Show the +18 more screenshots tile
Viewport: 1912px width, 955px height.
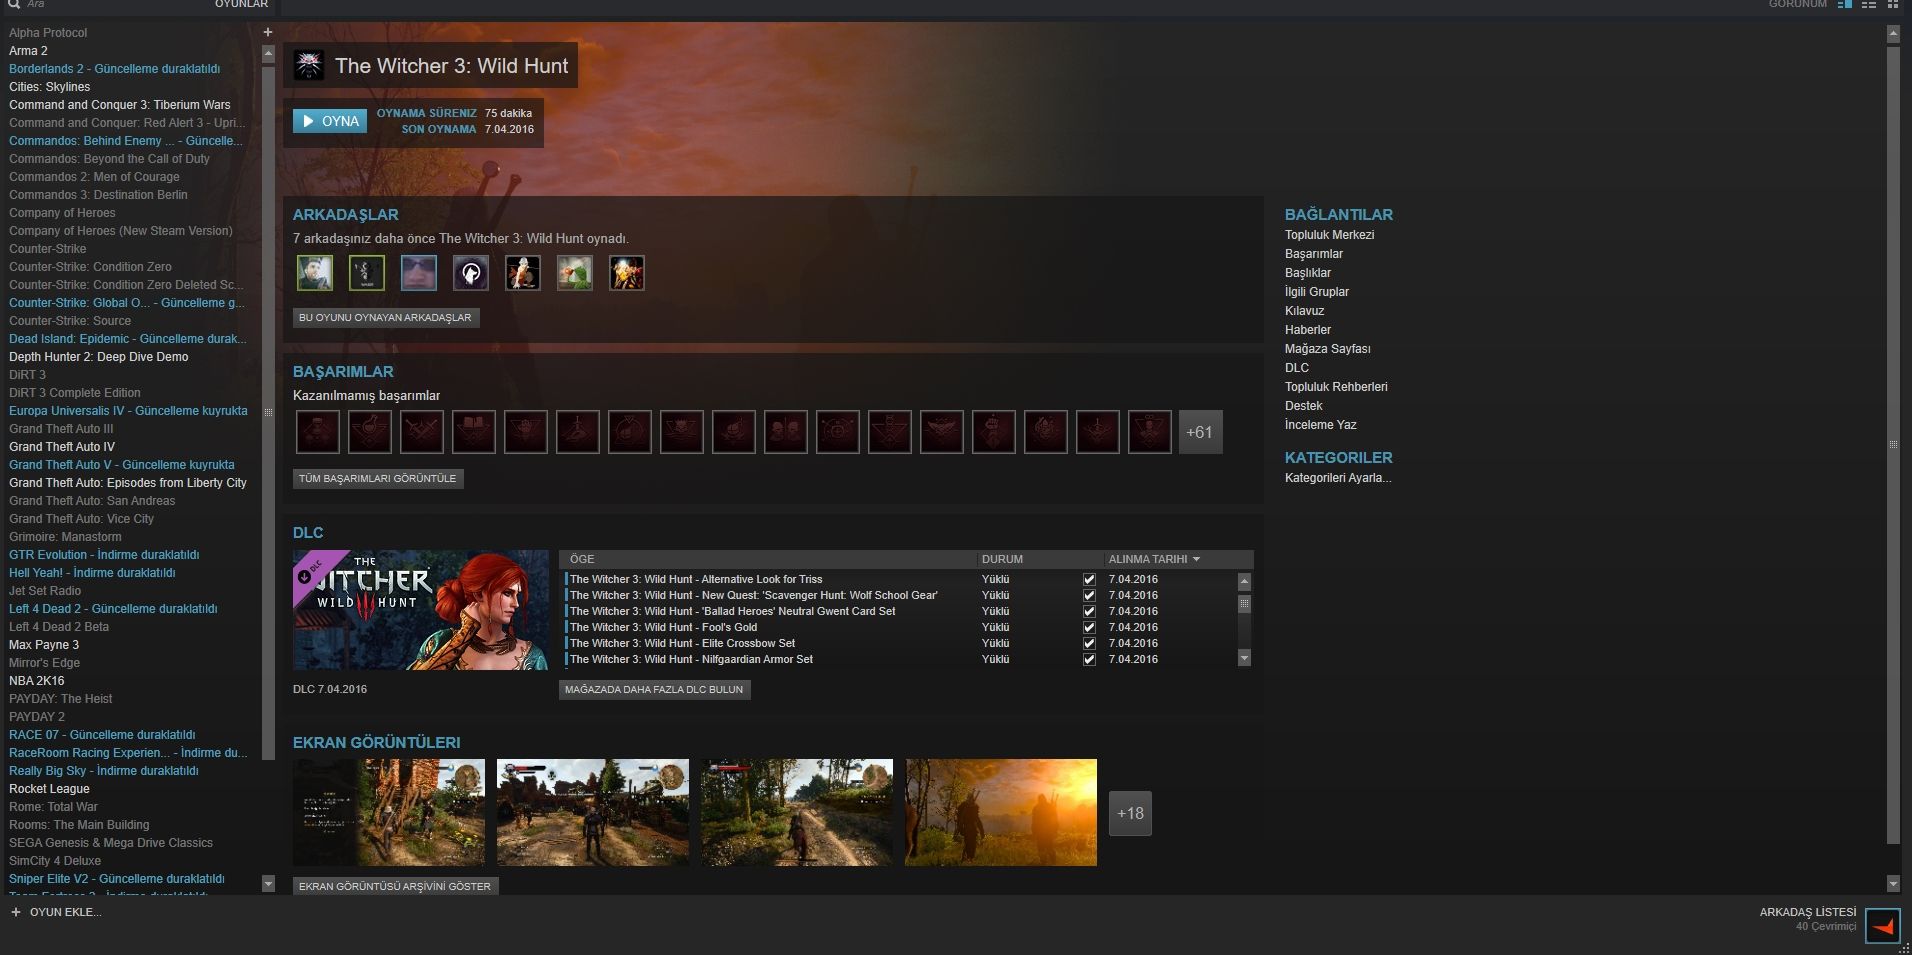(1130, 813)
